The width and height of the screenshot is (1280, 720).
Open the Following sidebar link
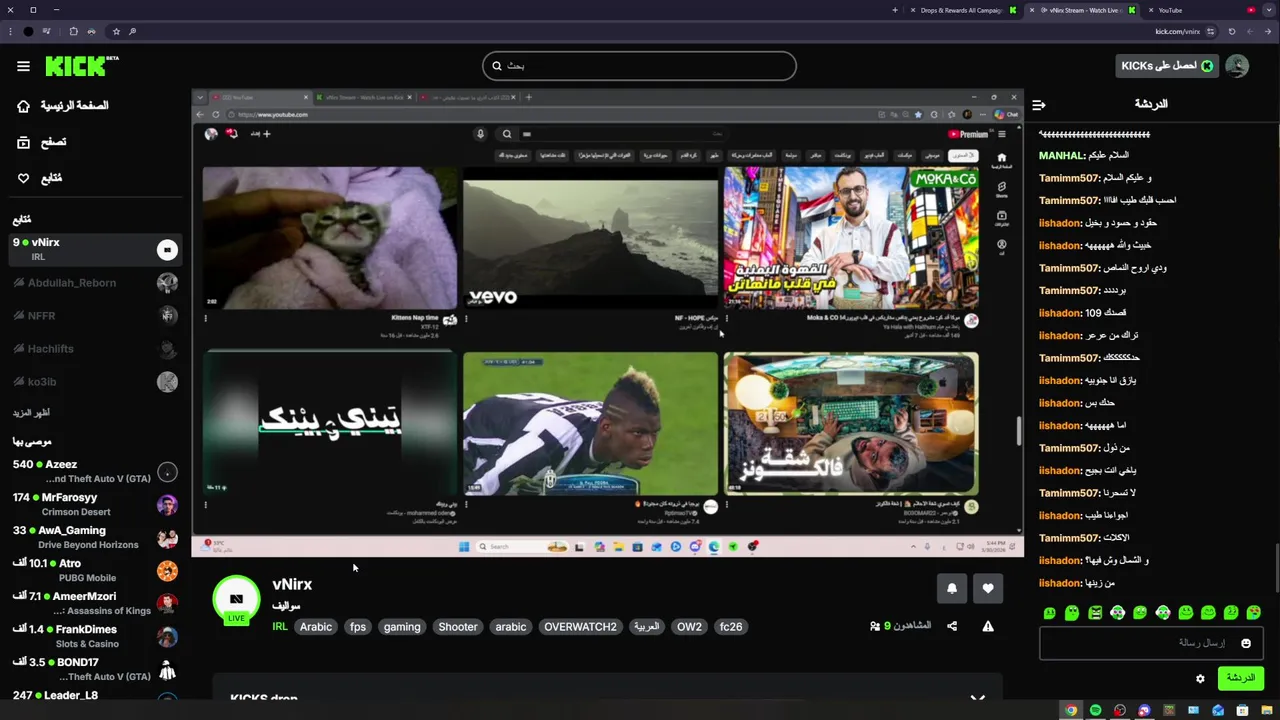coord(40,178)
